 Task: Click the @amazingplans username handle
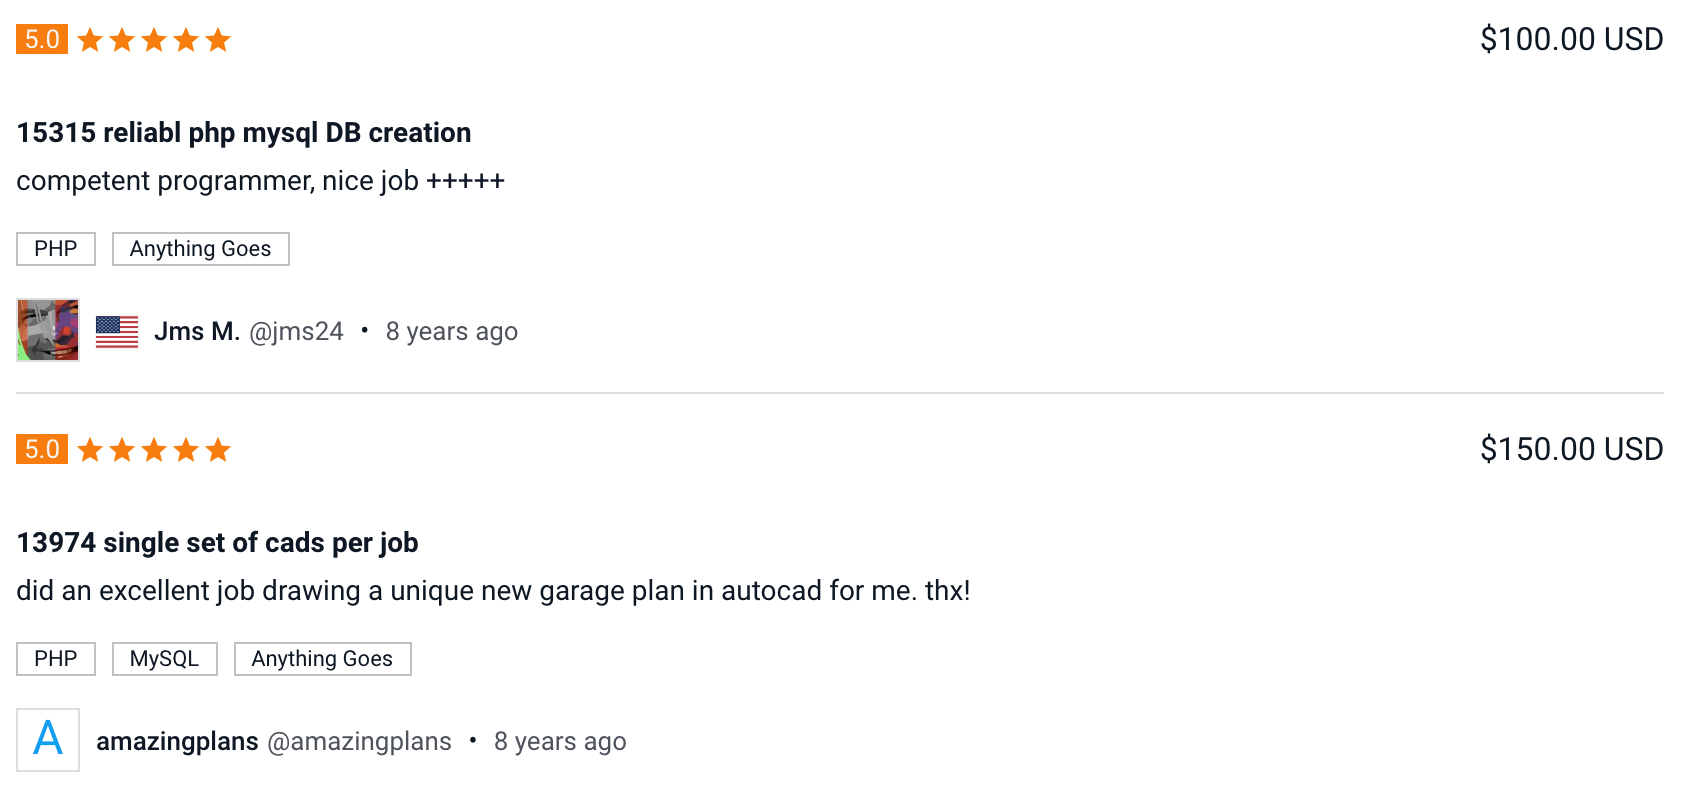click(x=360, y=741)
